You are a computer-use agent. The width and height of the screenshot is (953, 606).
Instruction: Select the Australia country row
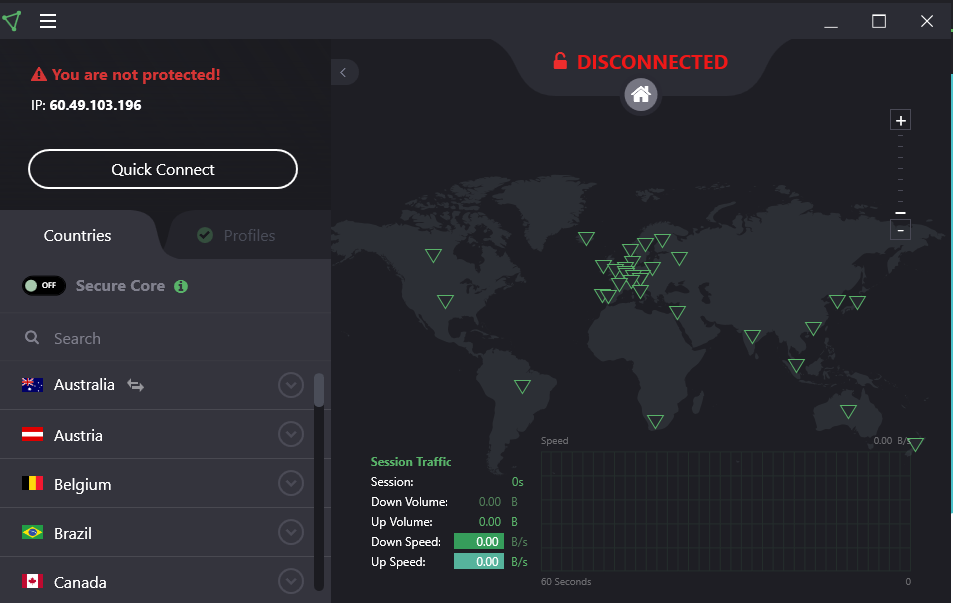pyautogui.click(x=157, y=385)
